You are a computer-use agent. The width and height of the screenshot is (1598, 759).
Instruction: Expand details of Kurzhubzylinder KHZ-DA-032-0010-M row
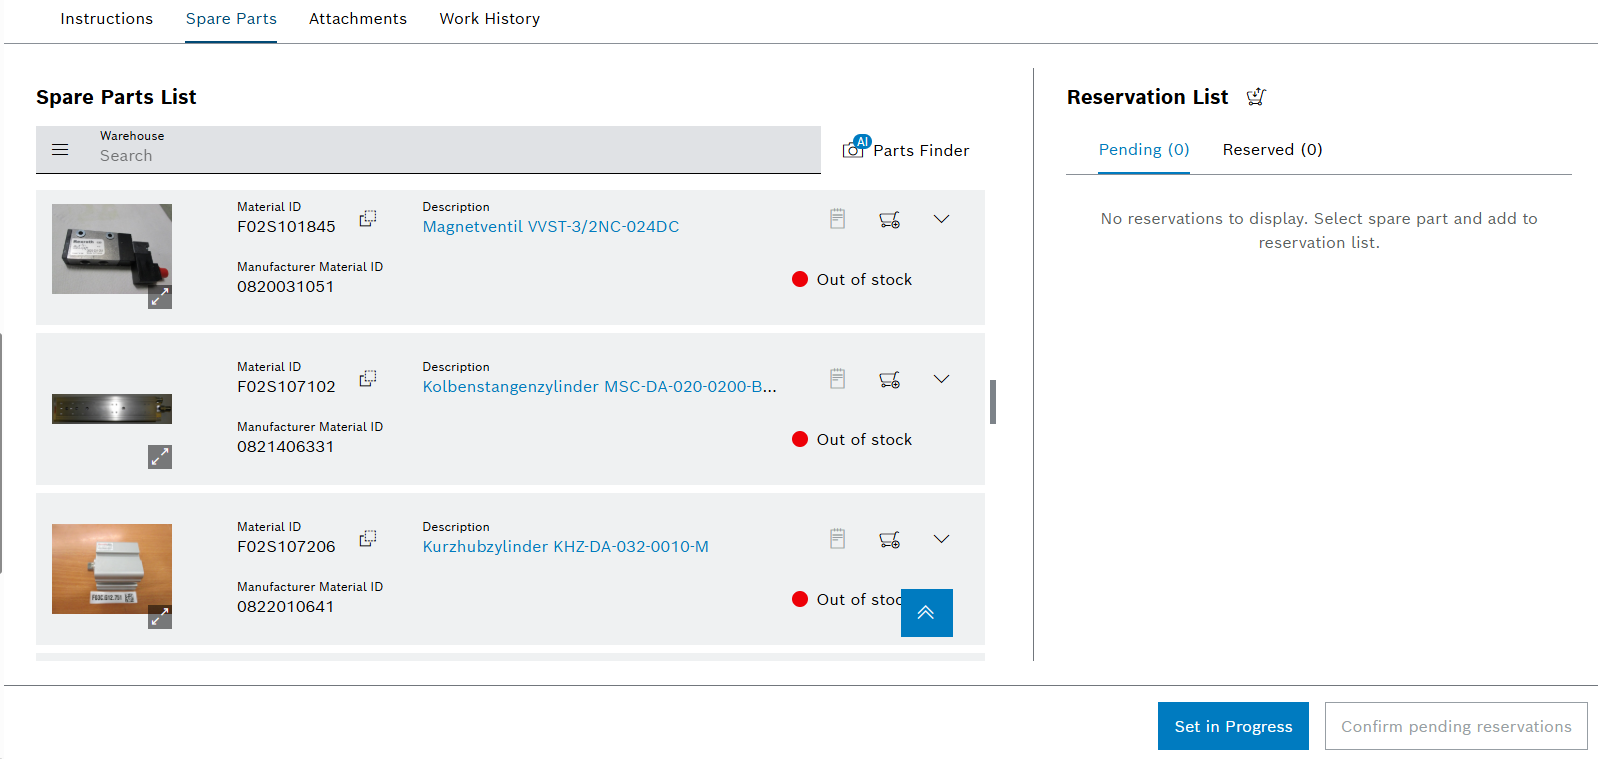[x=941, y=539]
